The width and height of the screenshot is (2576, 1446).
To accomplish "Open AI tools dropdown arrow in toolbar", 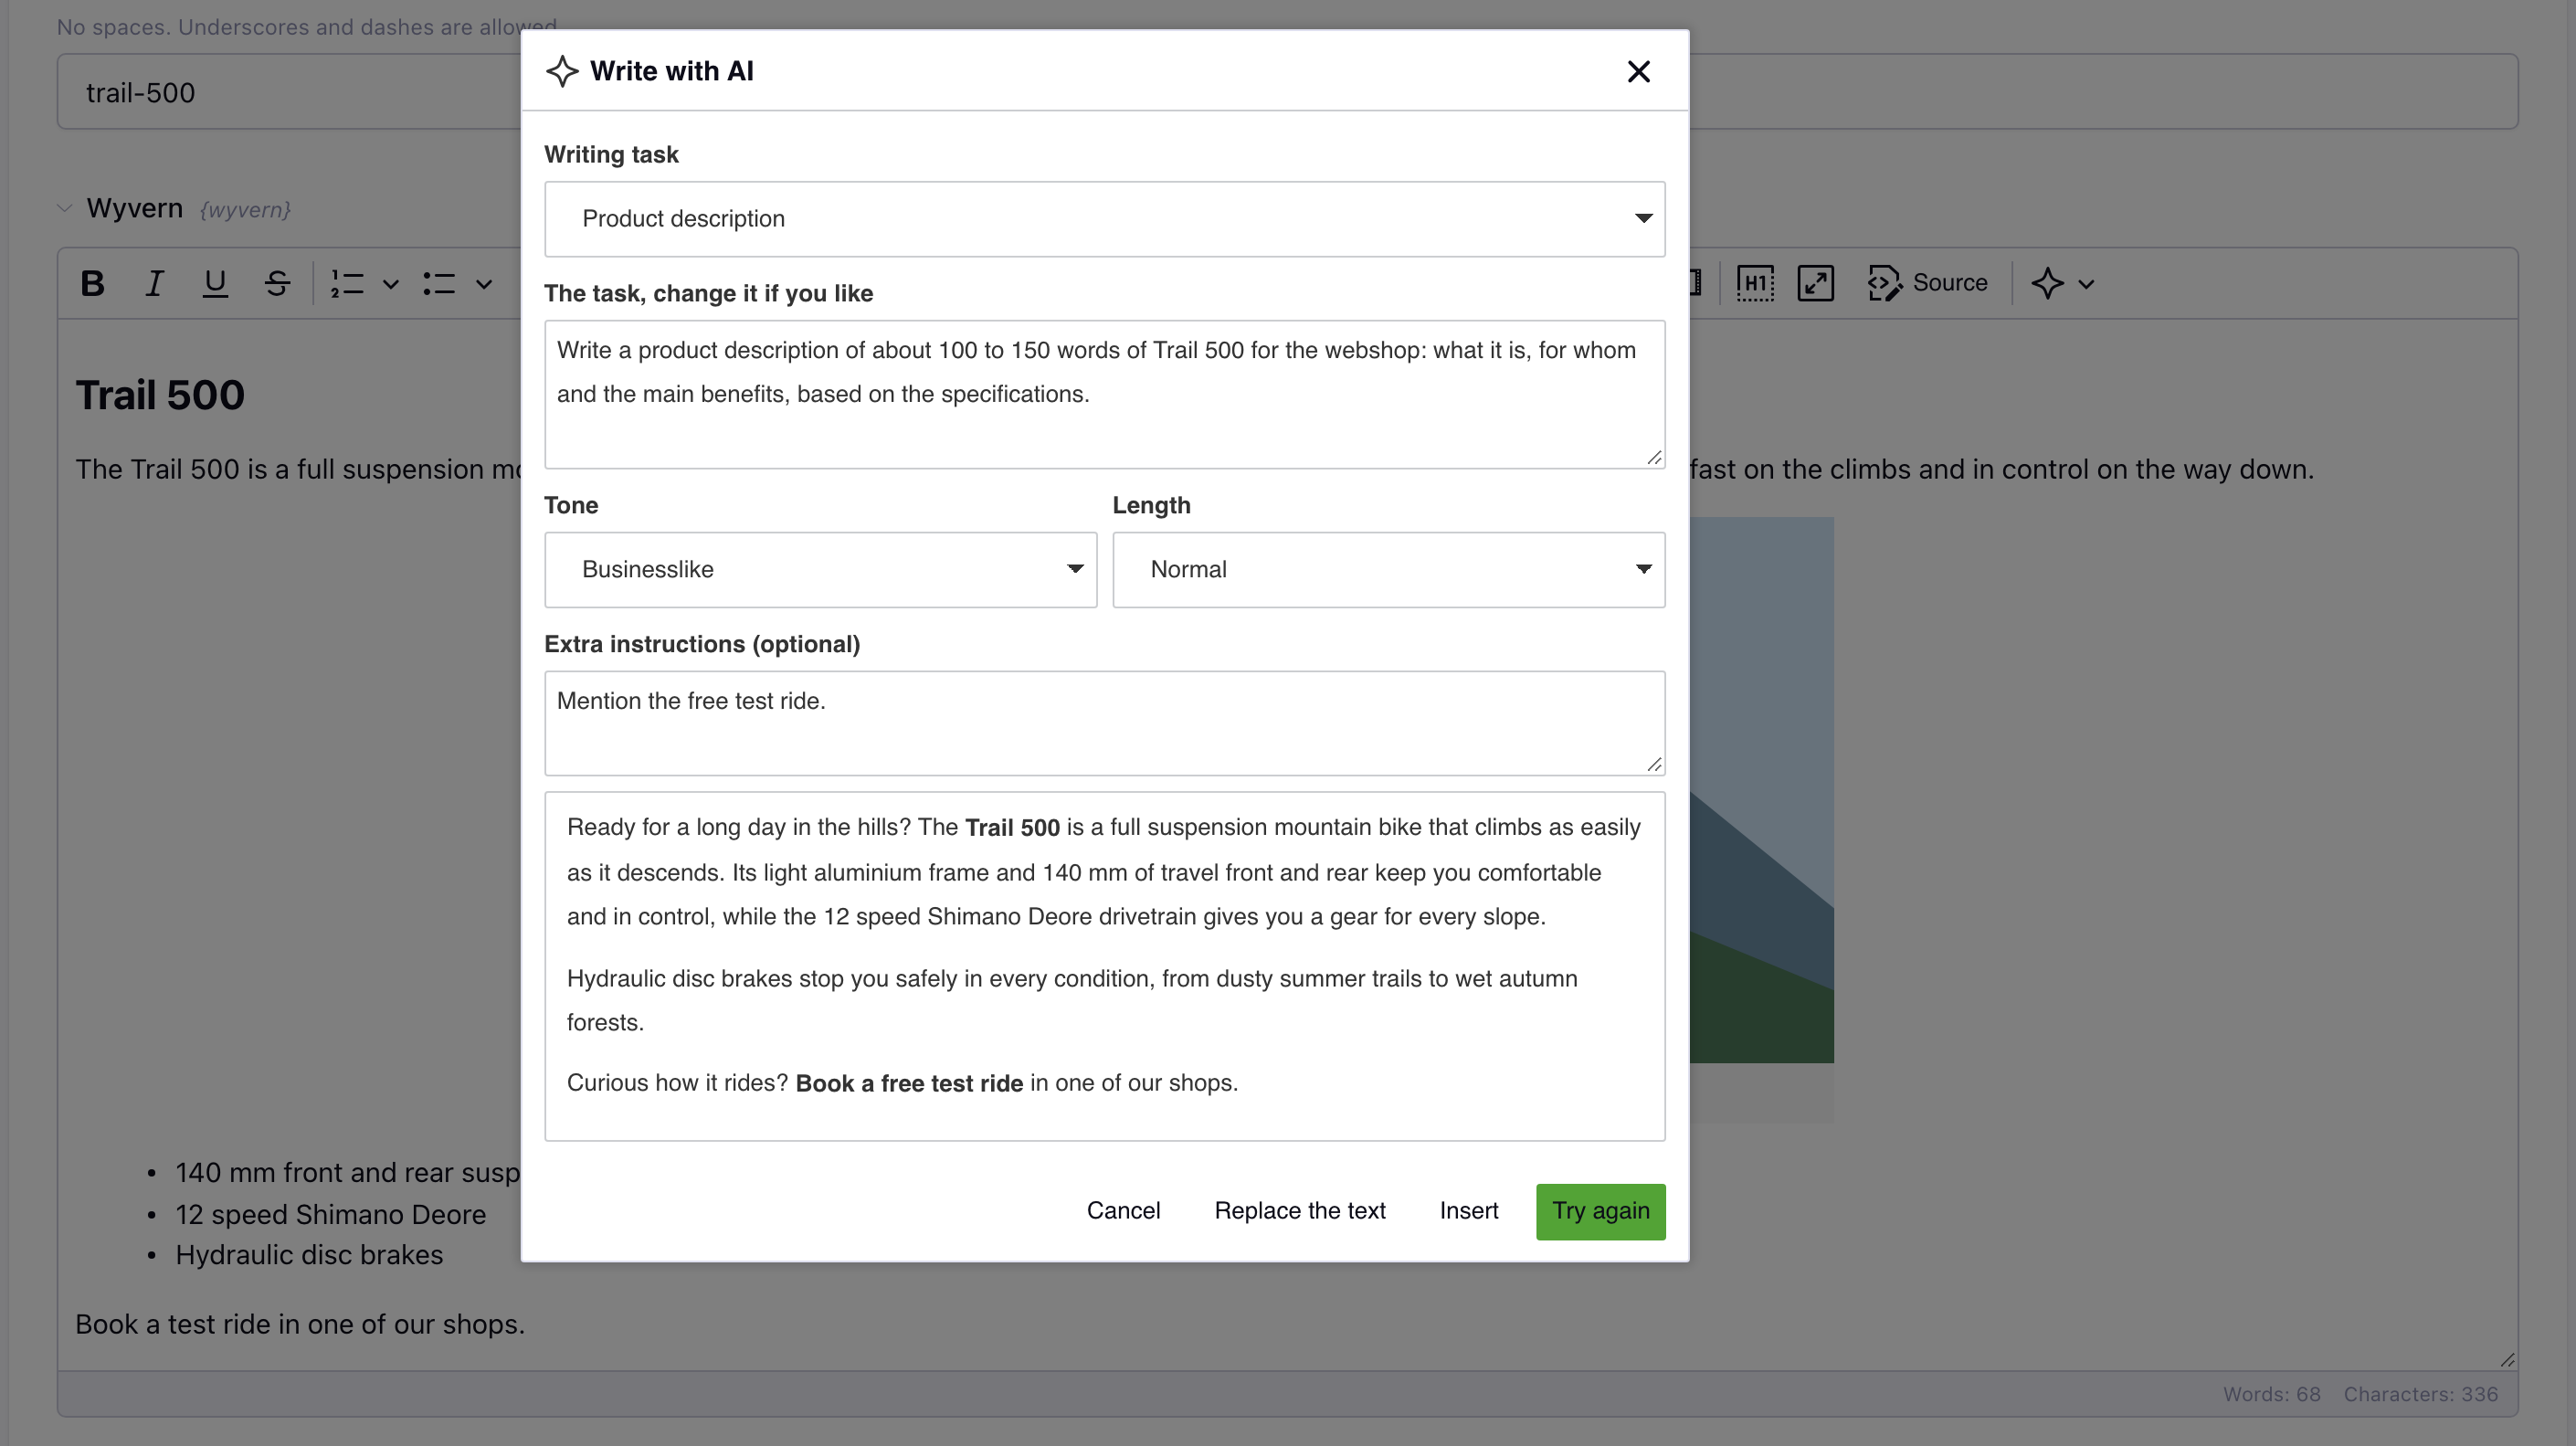I will tap(2086, 284).
